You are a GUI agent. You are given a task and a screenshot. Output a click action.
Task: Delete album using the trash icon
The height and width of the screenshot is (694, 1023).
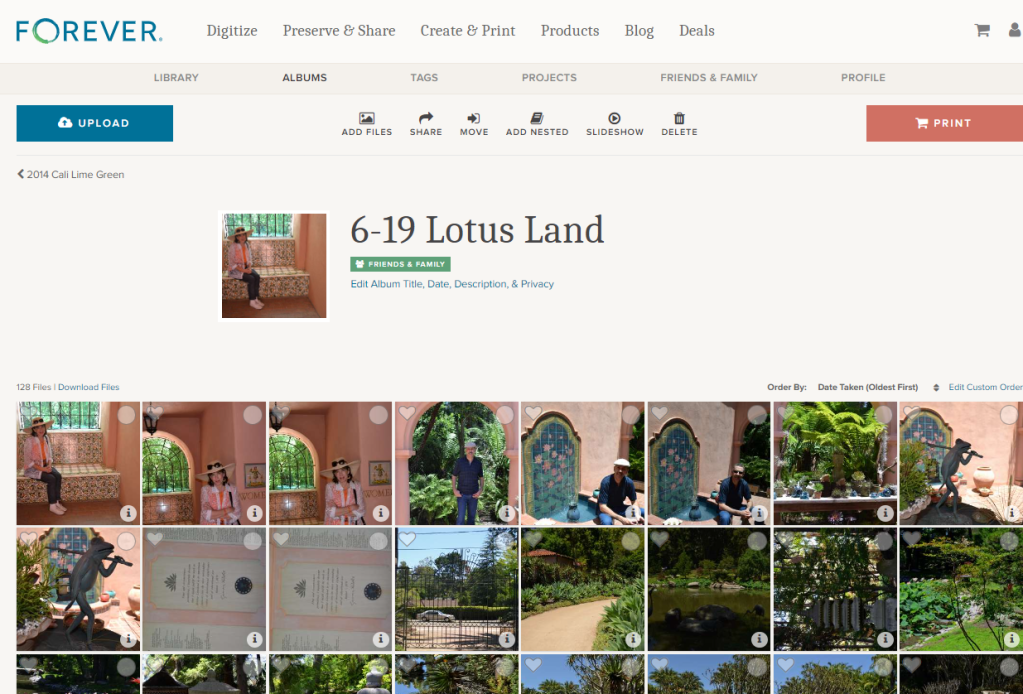coord(679,119)
